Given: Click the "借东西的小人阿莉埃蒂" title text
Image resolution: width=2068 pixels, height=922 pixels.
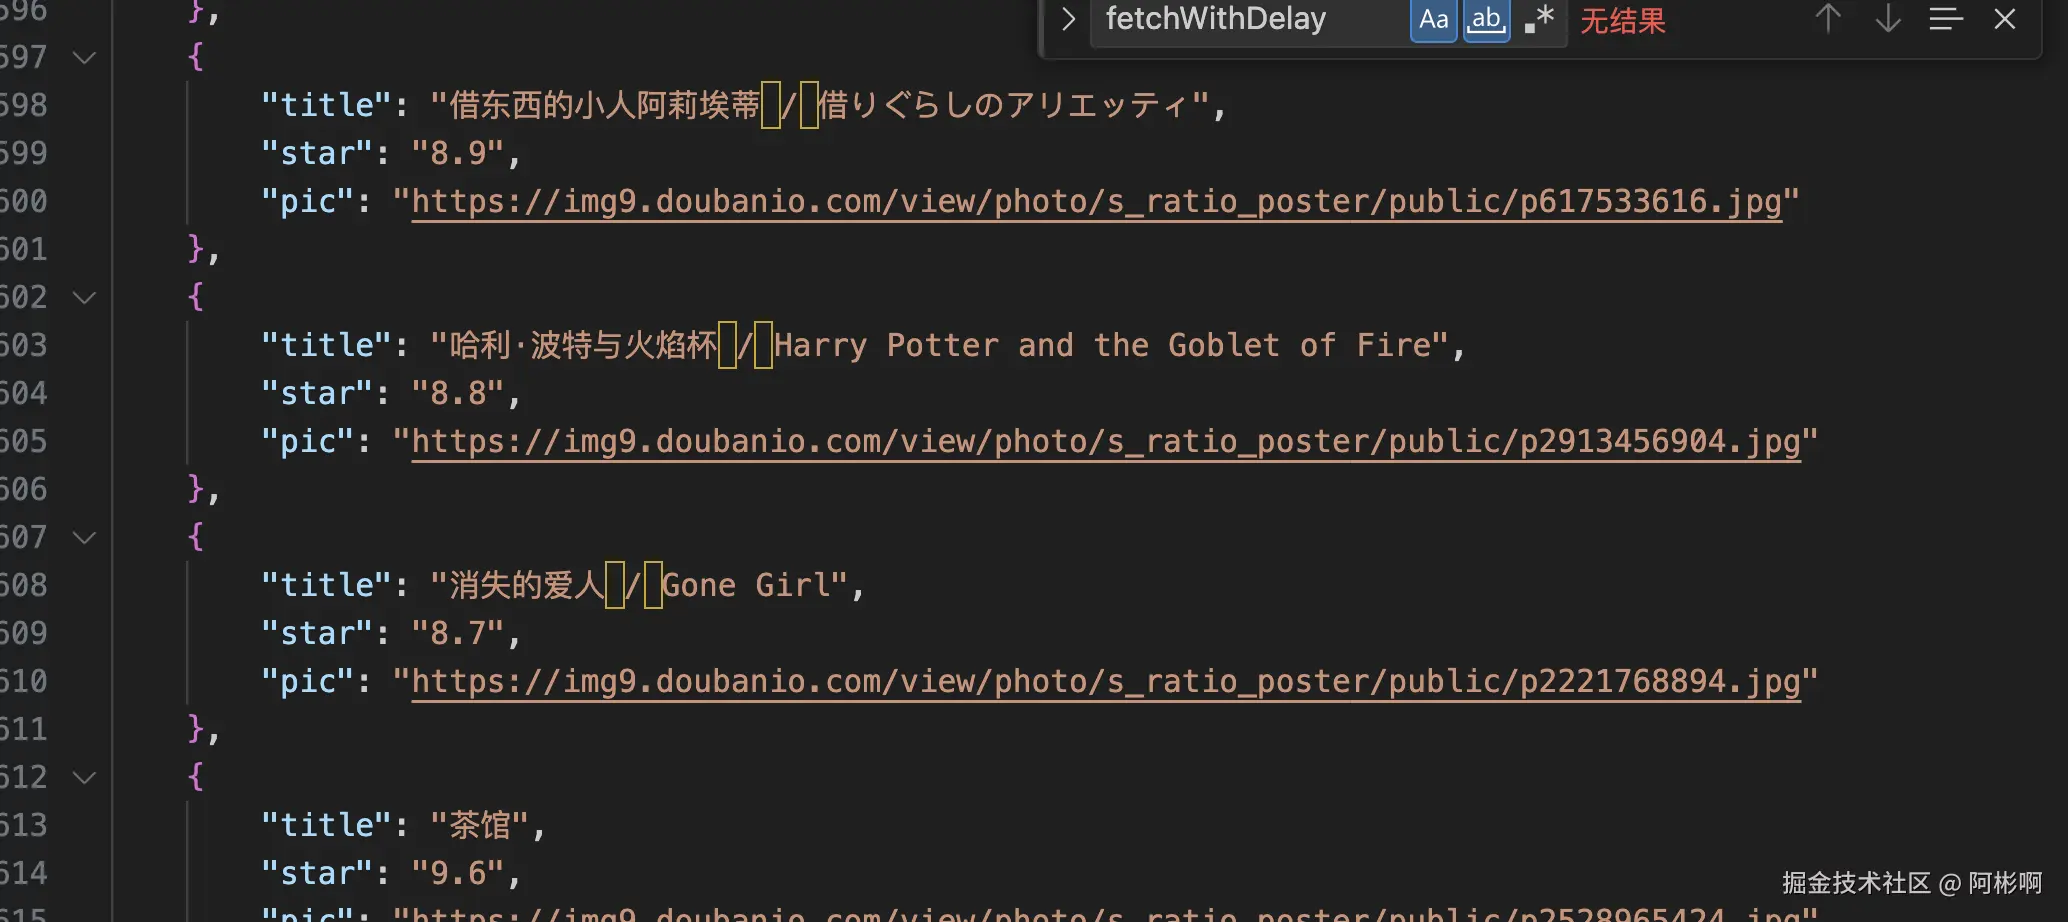Looking at the screenshot, I should pyautogui.click(x=604, y=105).
